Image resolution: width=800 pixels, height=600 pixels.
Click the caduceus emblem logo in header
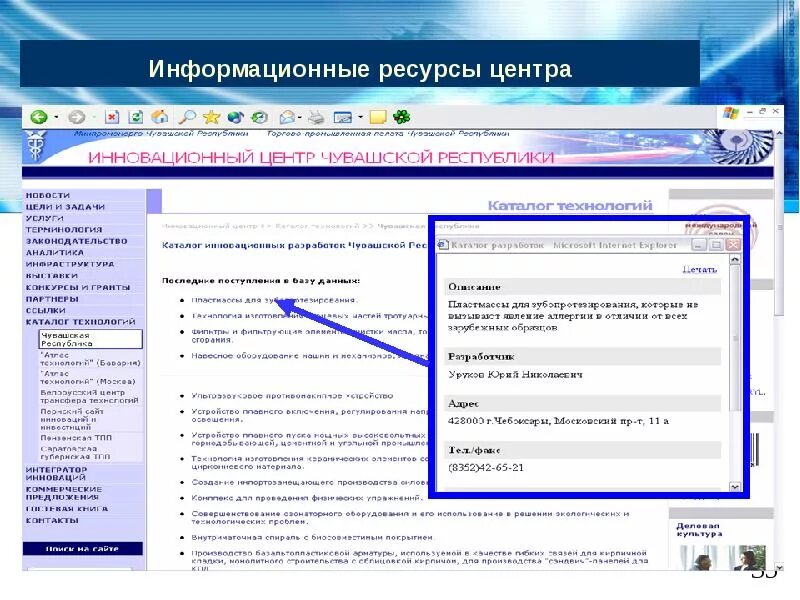point(36,145)
